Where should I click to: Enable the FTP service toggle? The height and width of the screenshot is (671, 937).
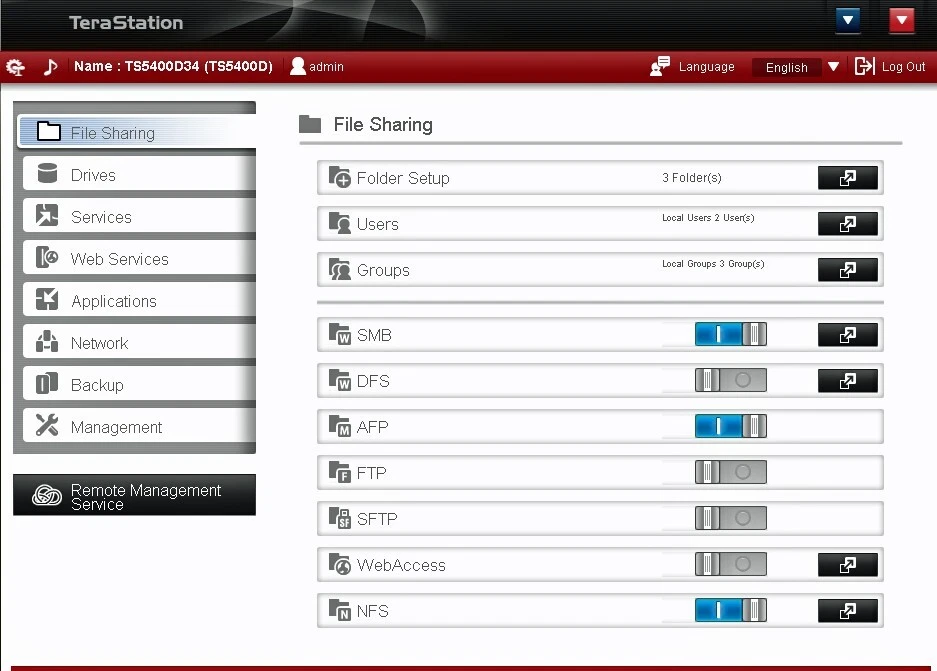(731, 472)
